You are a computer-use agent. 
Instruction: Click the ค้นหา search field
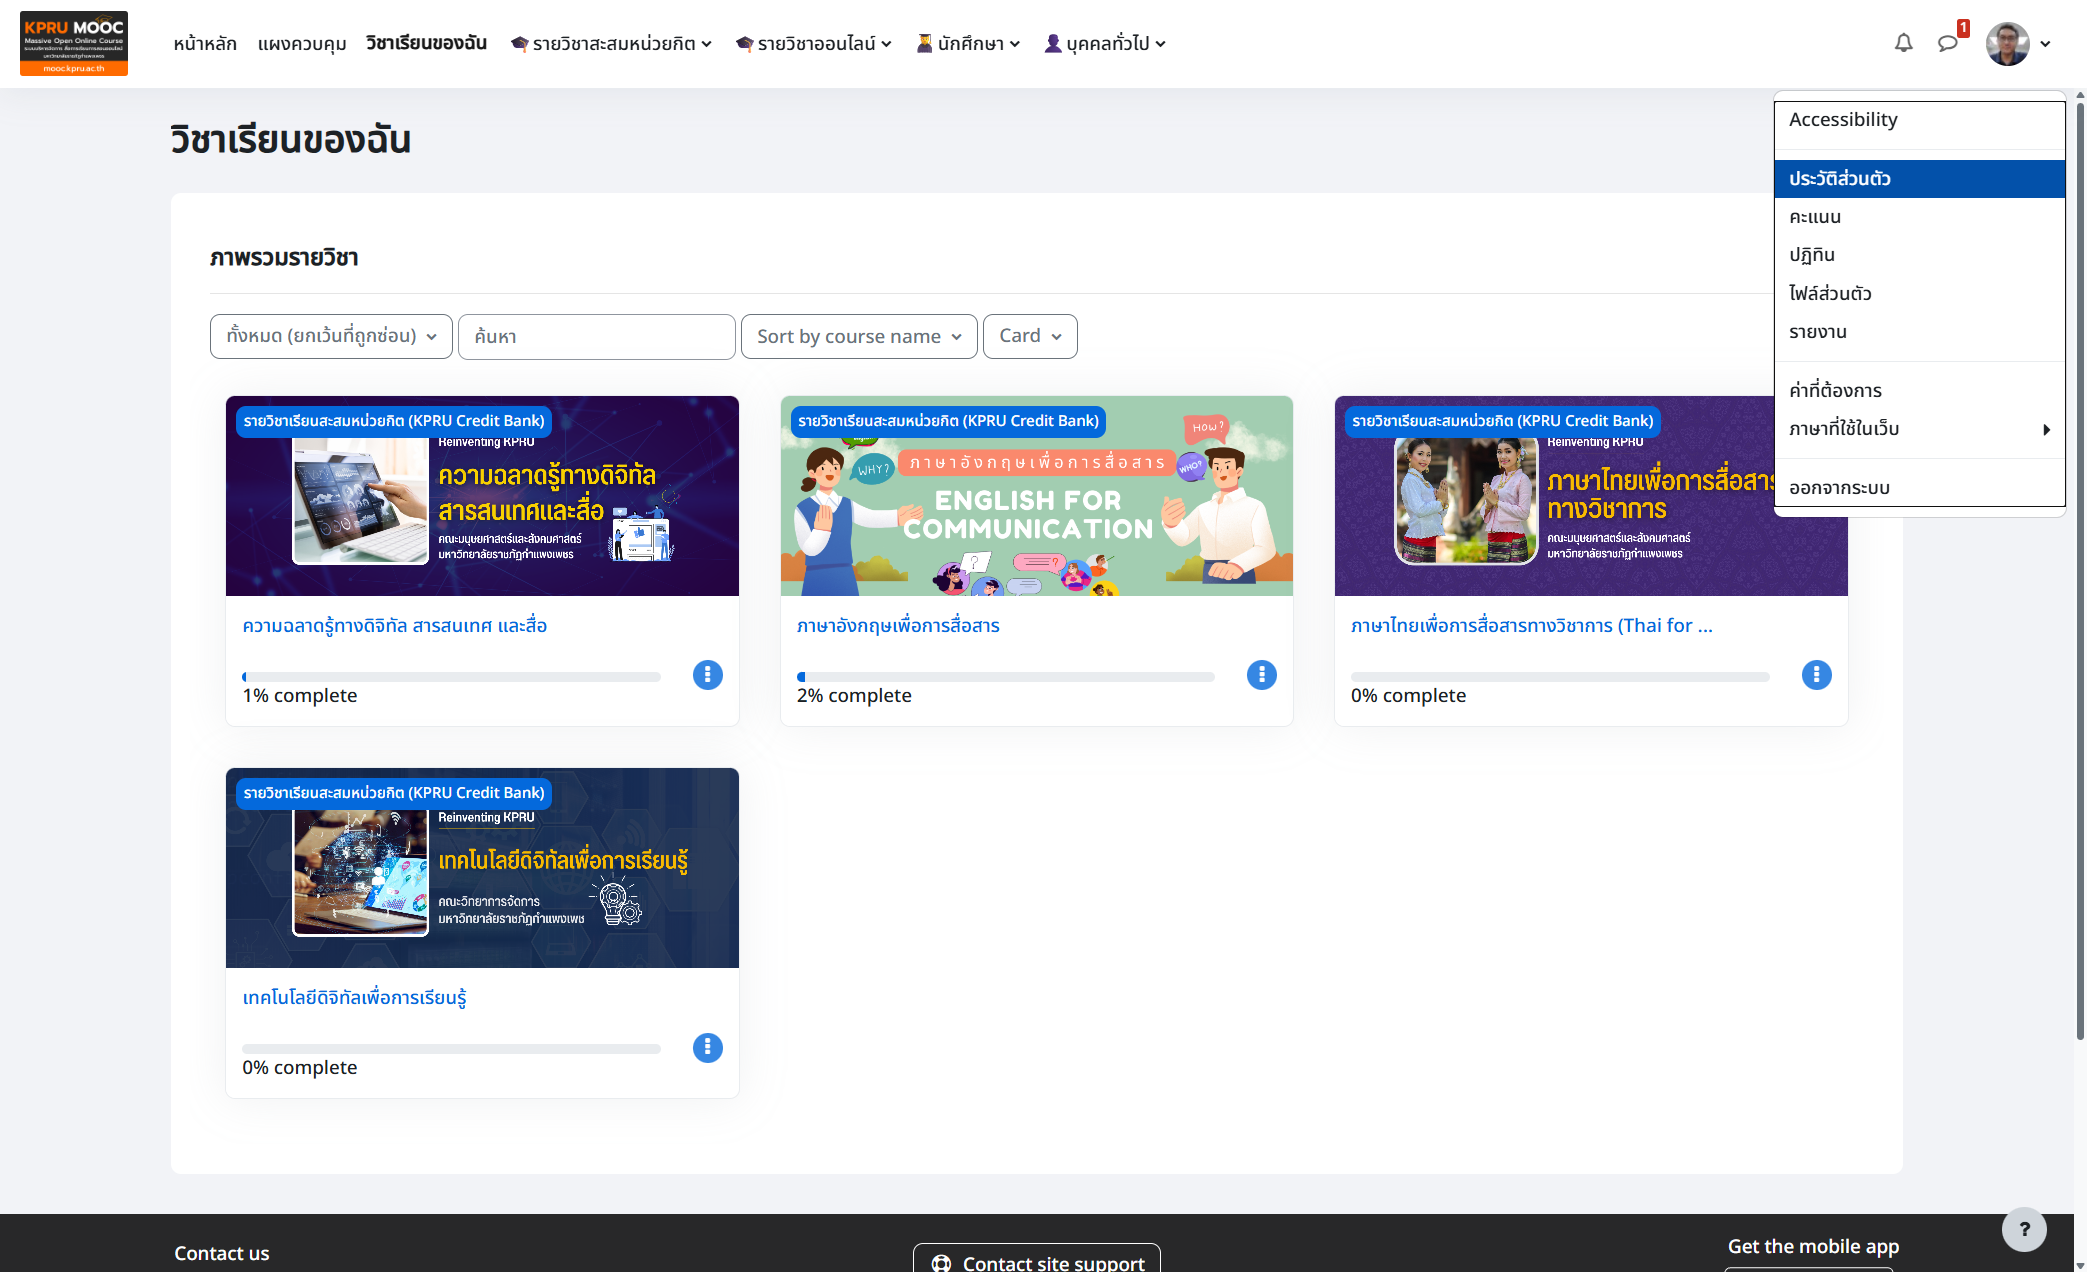click(596, 336)
